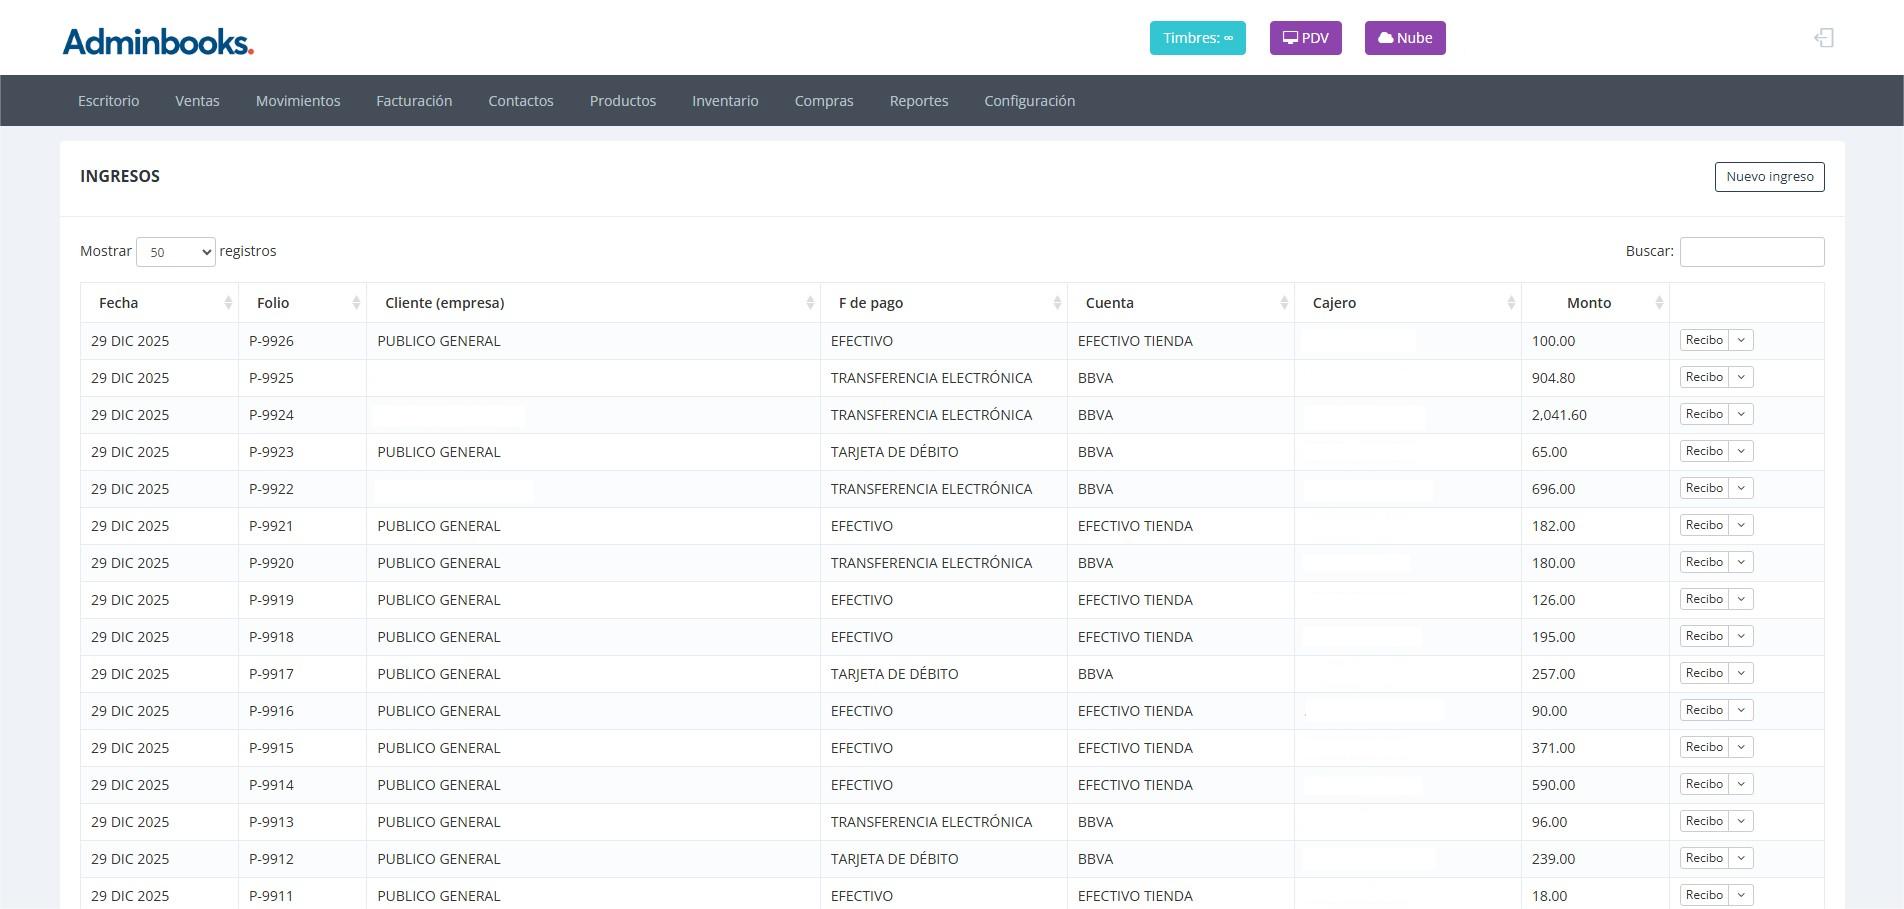Sort by Folio column sort icon

(x=356, y=303)
